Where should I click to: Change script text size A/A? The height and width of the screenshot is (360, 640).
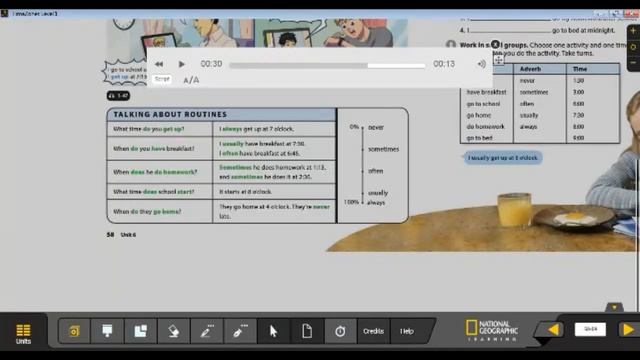pos(191,80)
